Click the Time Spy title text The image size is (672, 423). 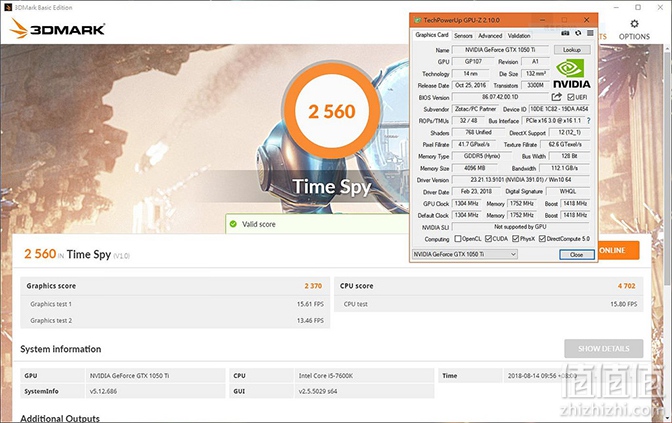click(x=332, y=187)
